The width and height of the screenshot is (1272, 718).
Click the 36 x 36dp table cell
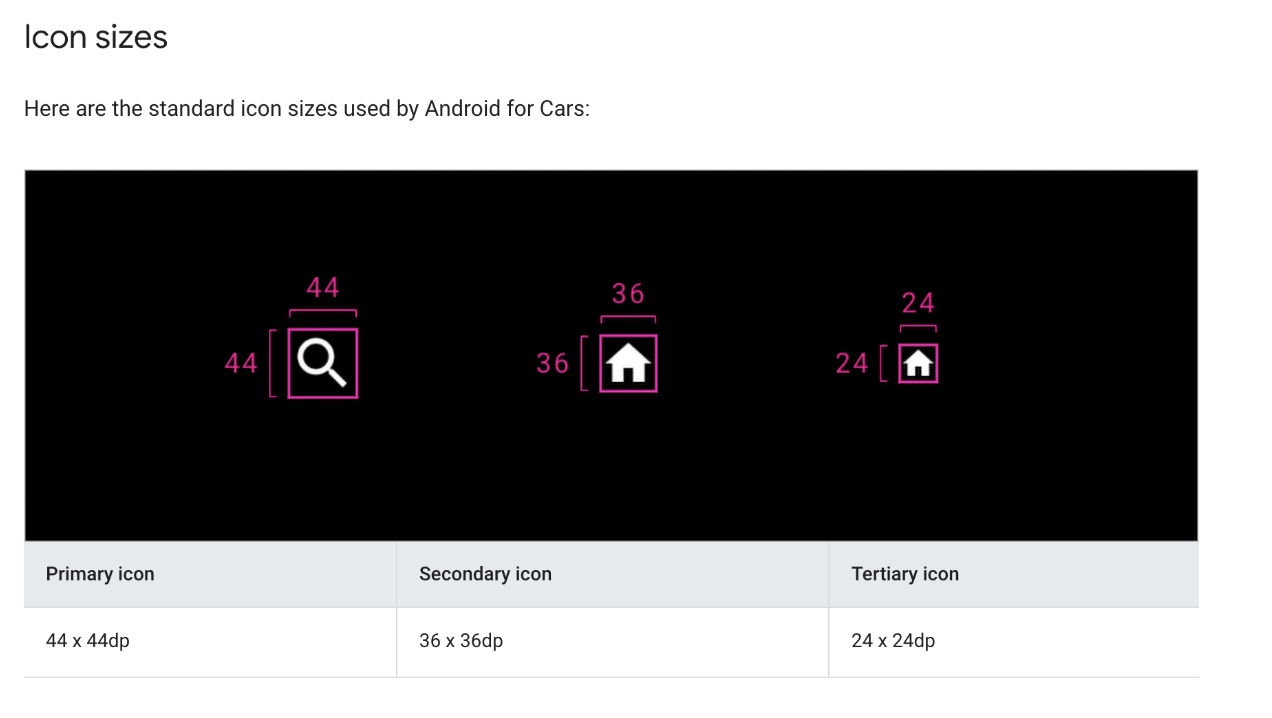click(x=612, y=642)
